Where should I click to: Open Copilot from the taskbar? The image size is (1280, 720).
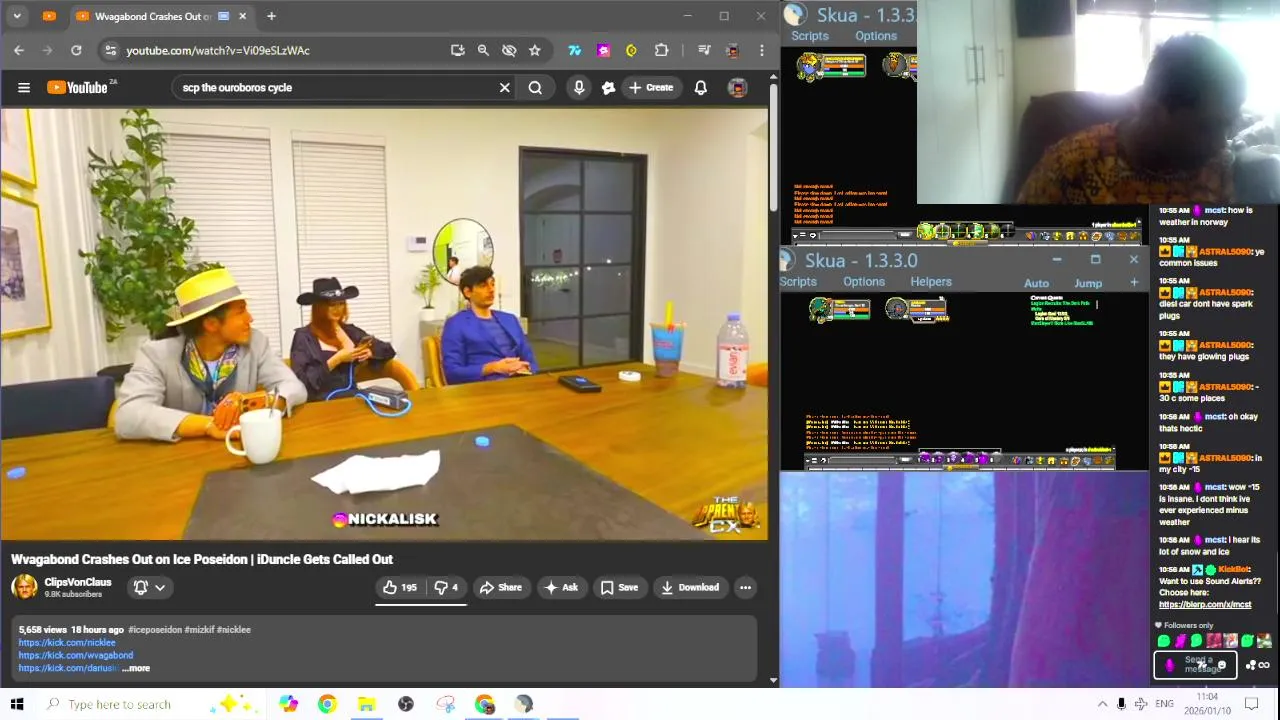tap(288, 704)
